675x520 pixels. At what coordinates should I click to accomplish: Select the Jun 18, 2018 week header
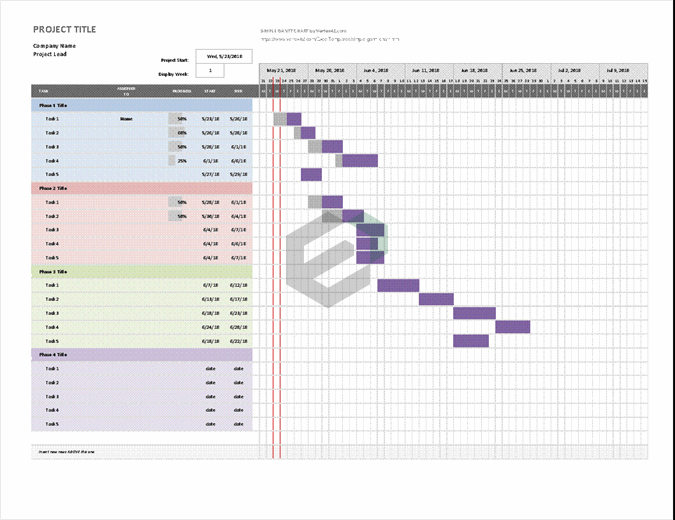(474, 71)
